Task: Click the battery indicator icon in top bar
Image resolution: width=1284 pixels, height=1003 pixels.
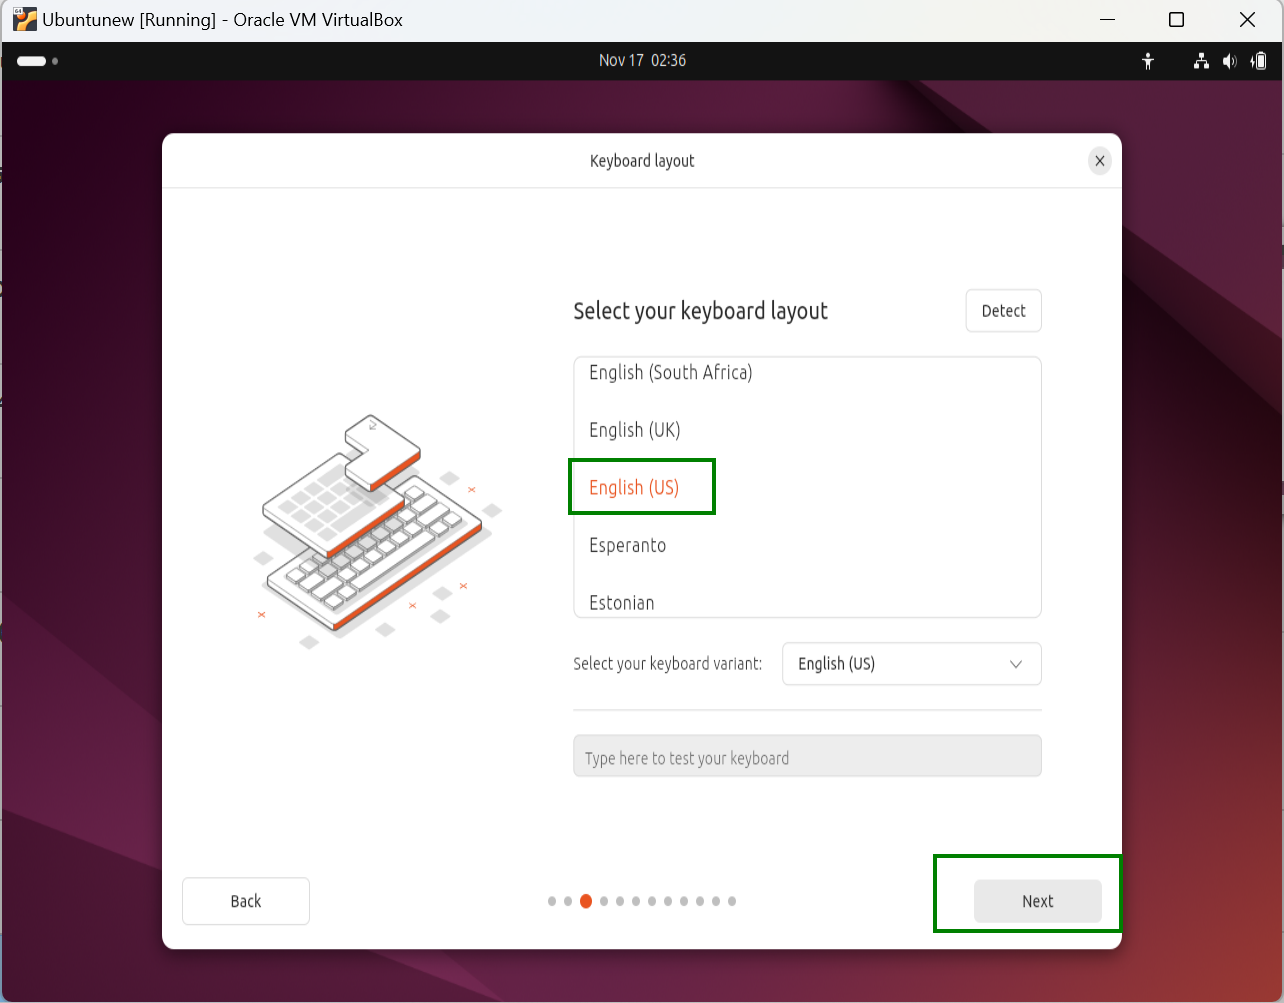Action: coord(1260,61)
